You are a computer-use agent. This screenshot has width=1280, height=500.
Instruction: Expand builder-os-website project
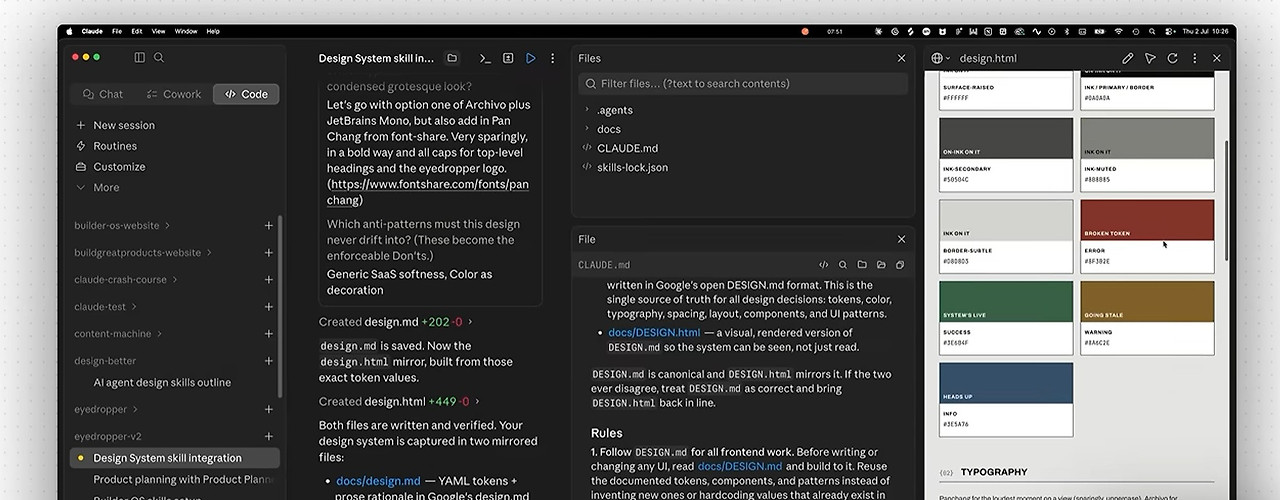167,226
